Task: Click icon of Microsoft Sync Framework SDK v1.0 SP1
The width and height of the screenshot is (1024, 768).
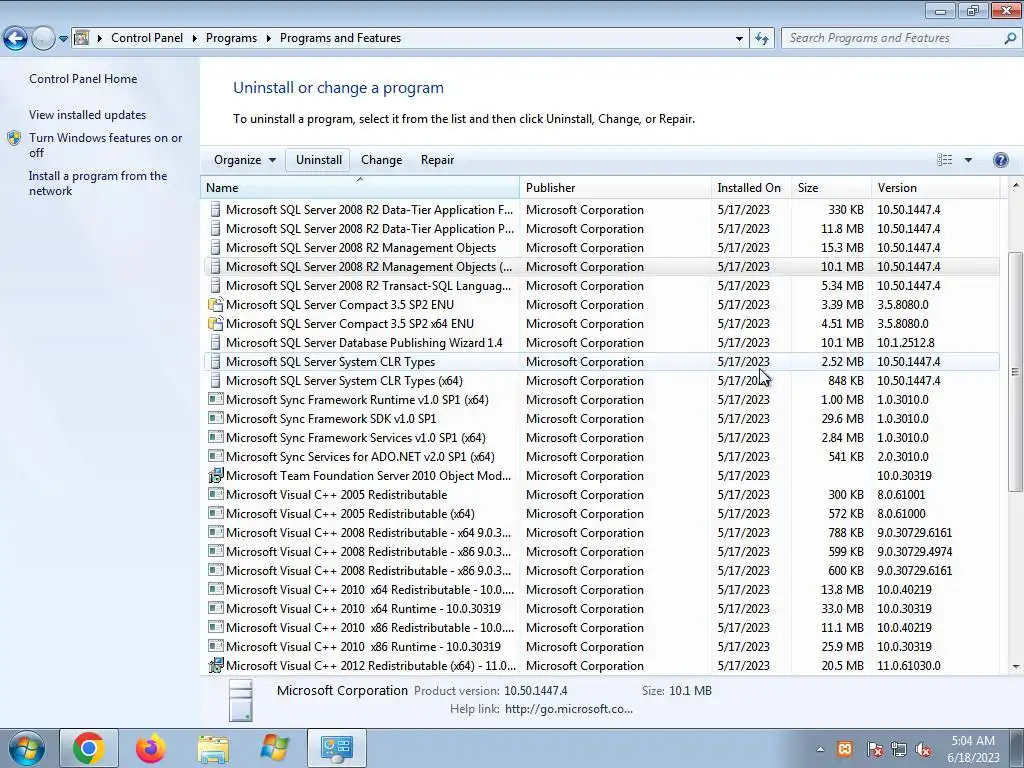Action: (x=216, y=418)
